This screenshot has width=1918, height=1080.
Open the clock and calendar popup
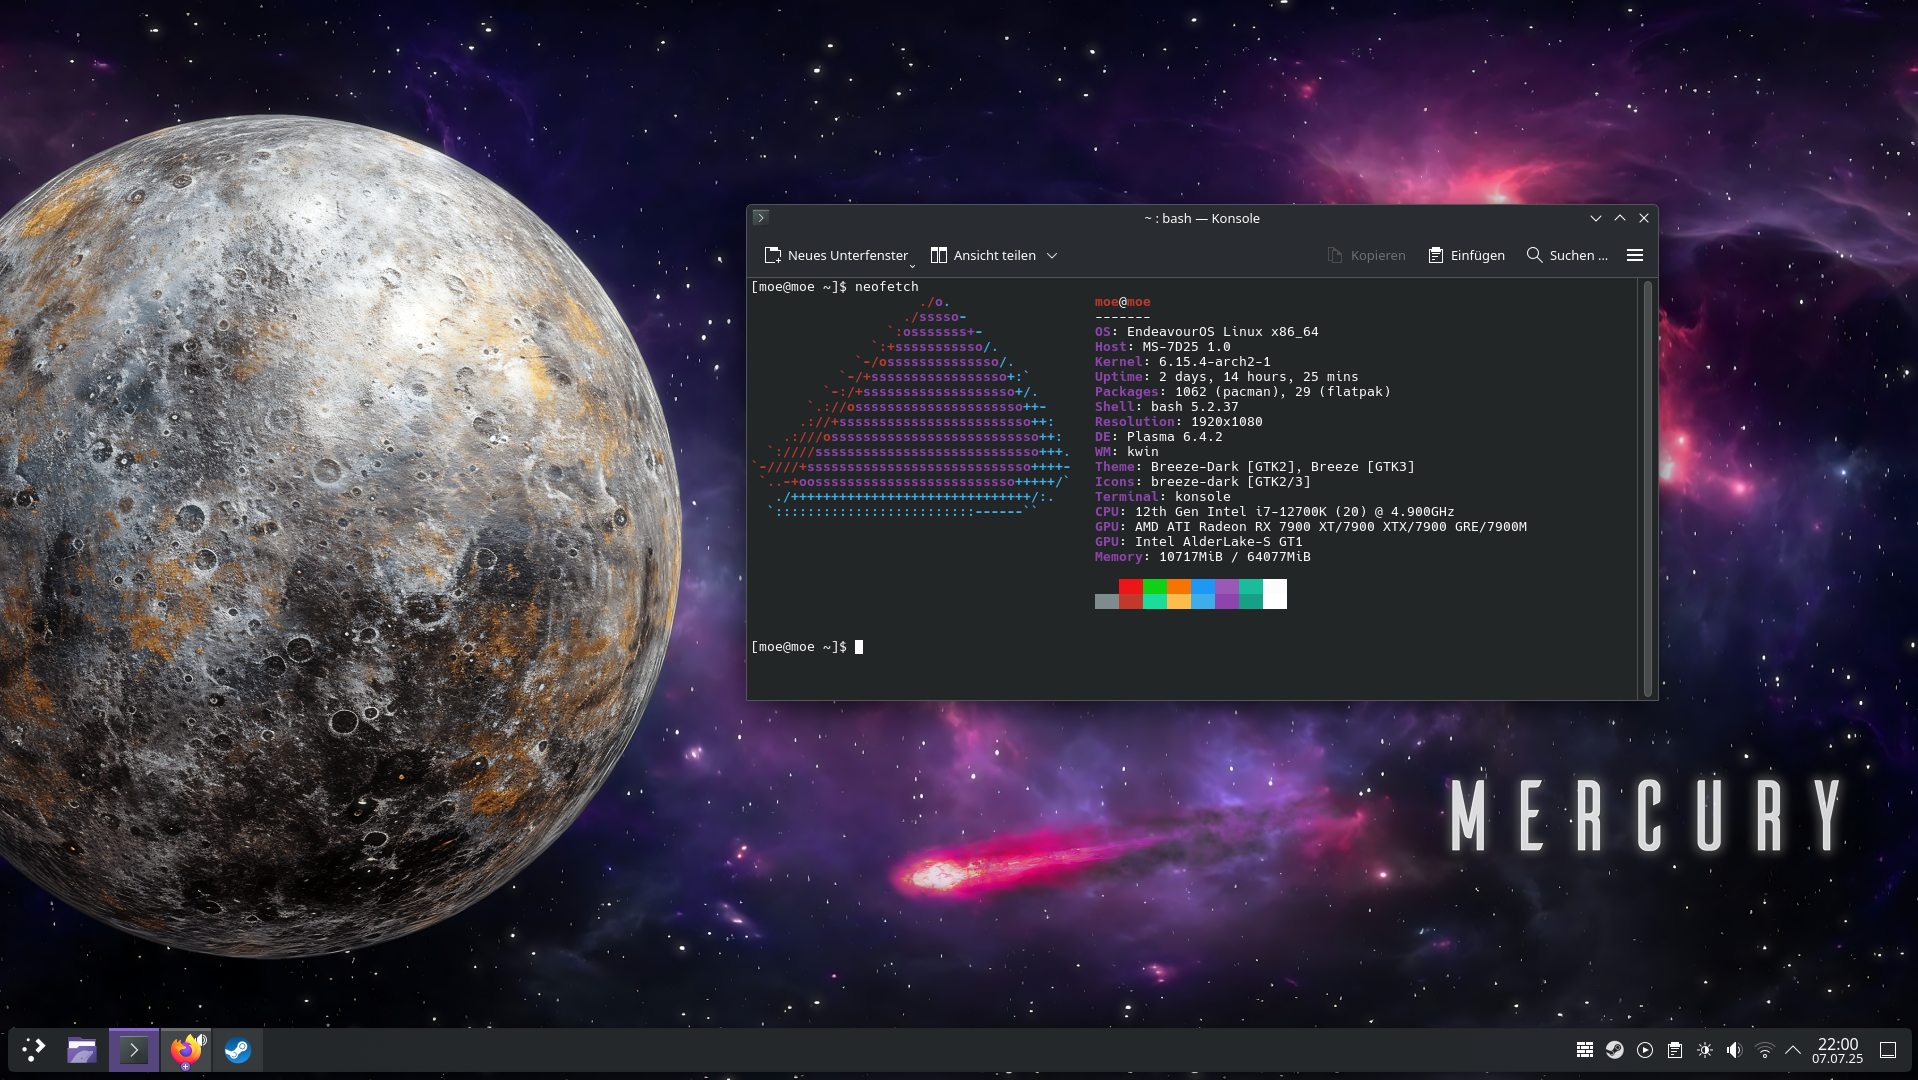pos(1838,1050)
